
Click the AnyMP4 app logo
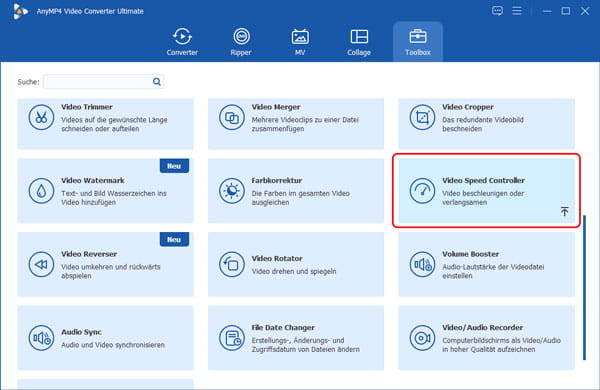pyautogui.click(x=20, y=11)
